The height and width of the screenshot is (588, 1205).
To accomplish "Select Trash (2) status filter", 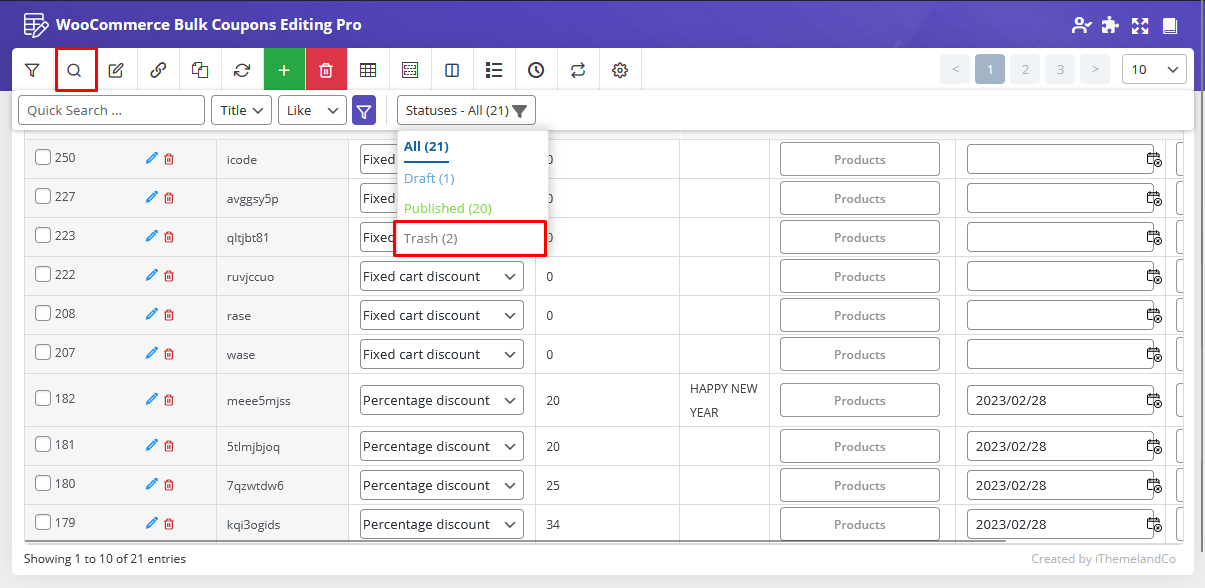I will coord(431,239).
